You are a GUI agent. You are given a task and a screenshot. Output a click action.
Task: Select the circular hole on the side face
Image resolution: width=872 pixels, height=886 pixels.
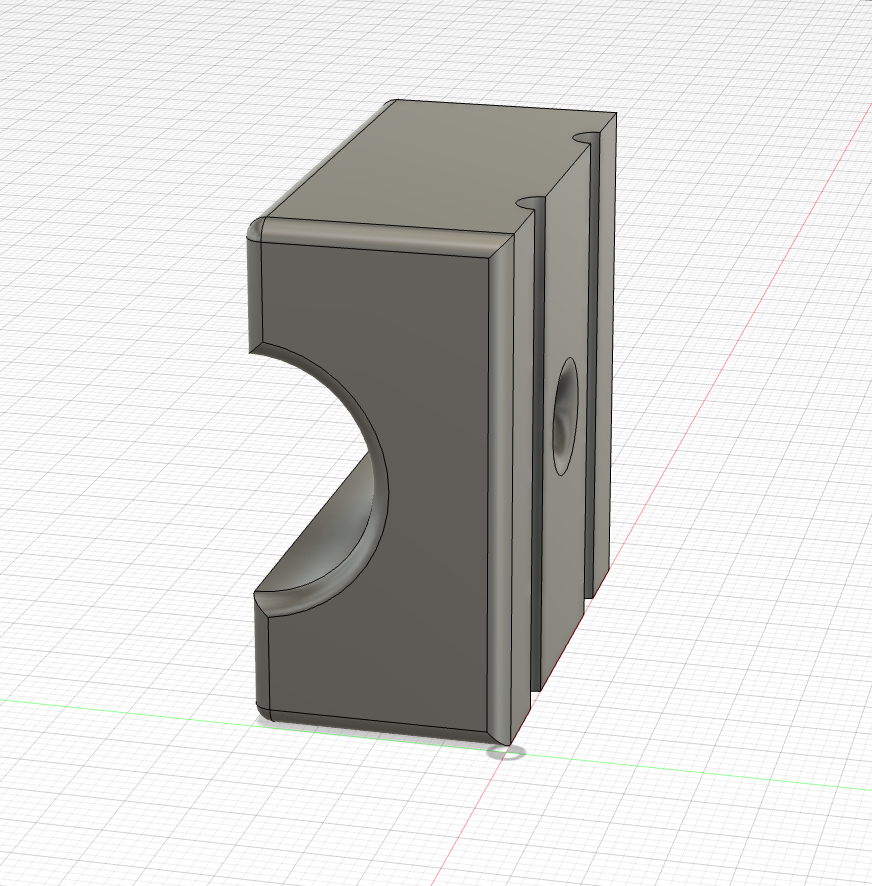566,416
